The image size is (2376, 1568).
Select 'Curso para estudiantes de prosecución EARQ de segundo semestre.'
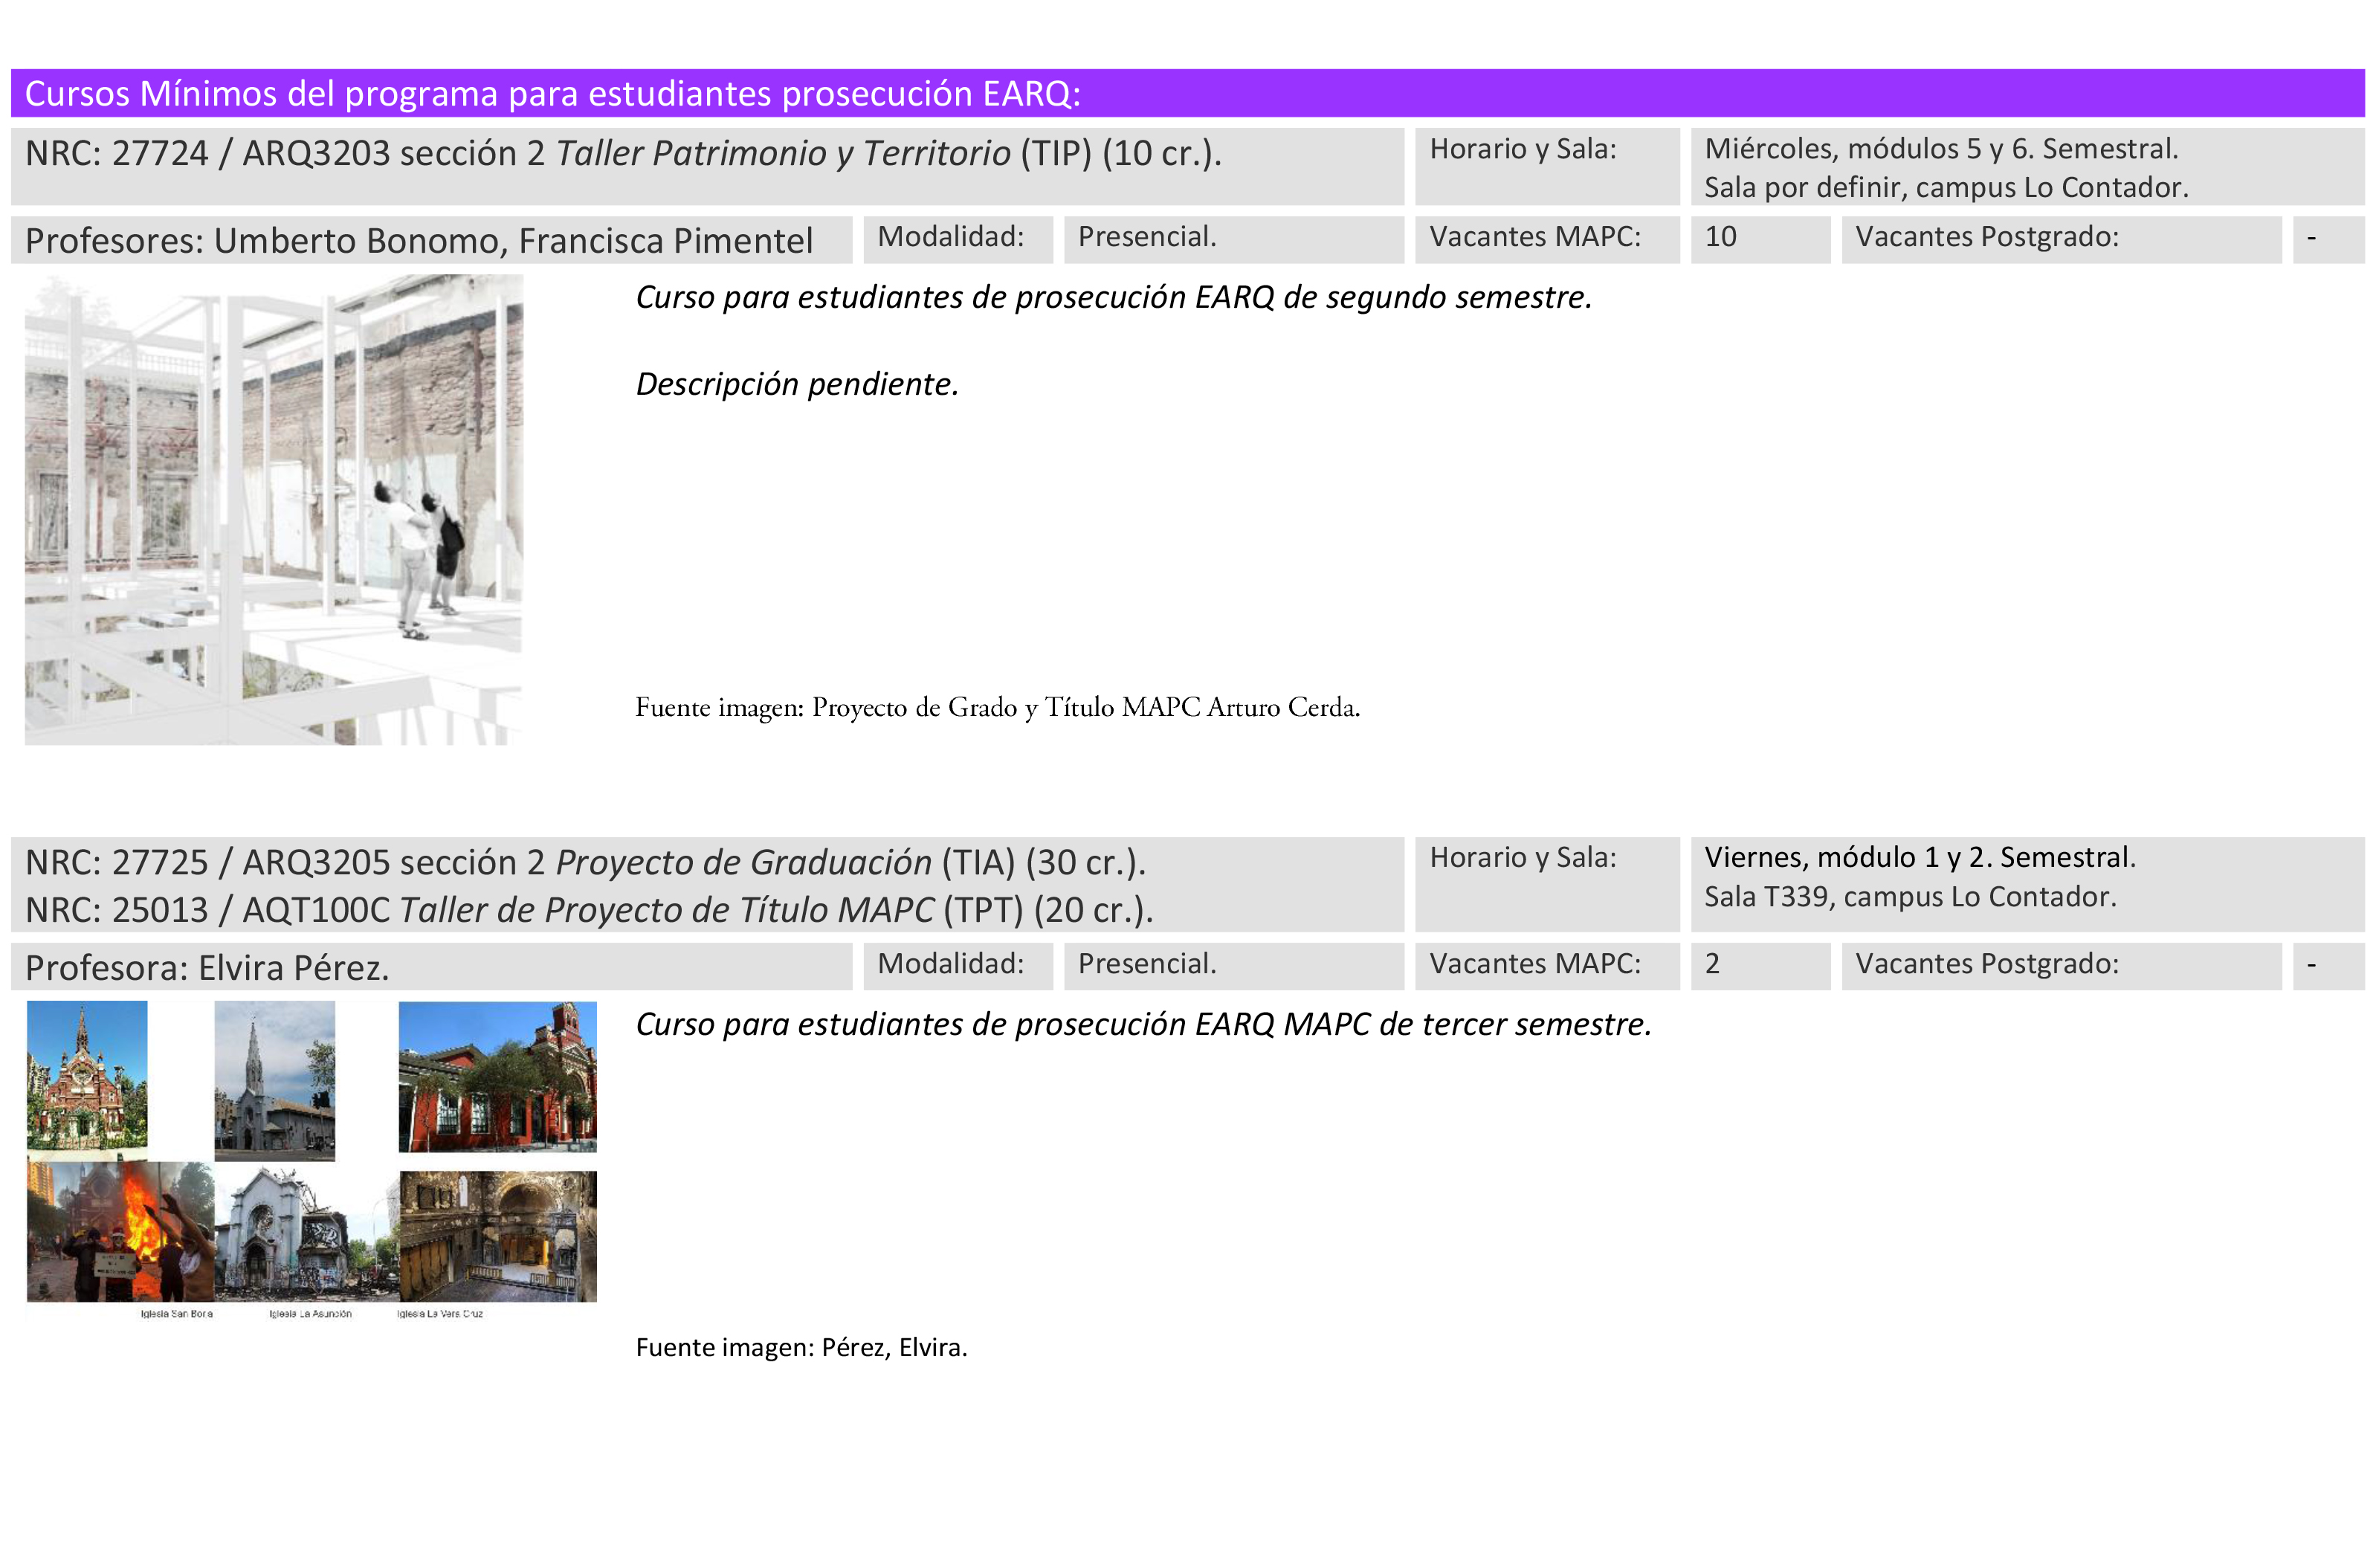point(1113,297)
